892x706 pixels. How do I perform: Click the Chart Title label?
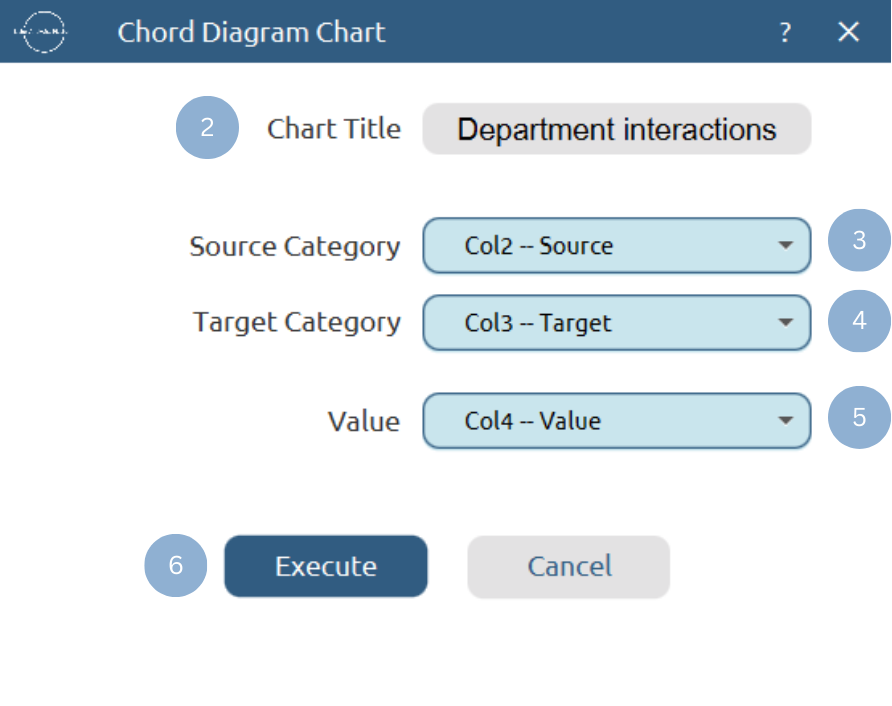tap(334, 128)
